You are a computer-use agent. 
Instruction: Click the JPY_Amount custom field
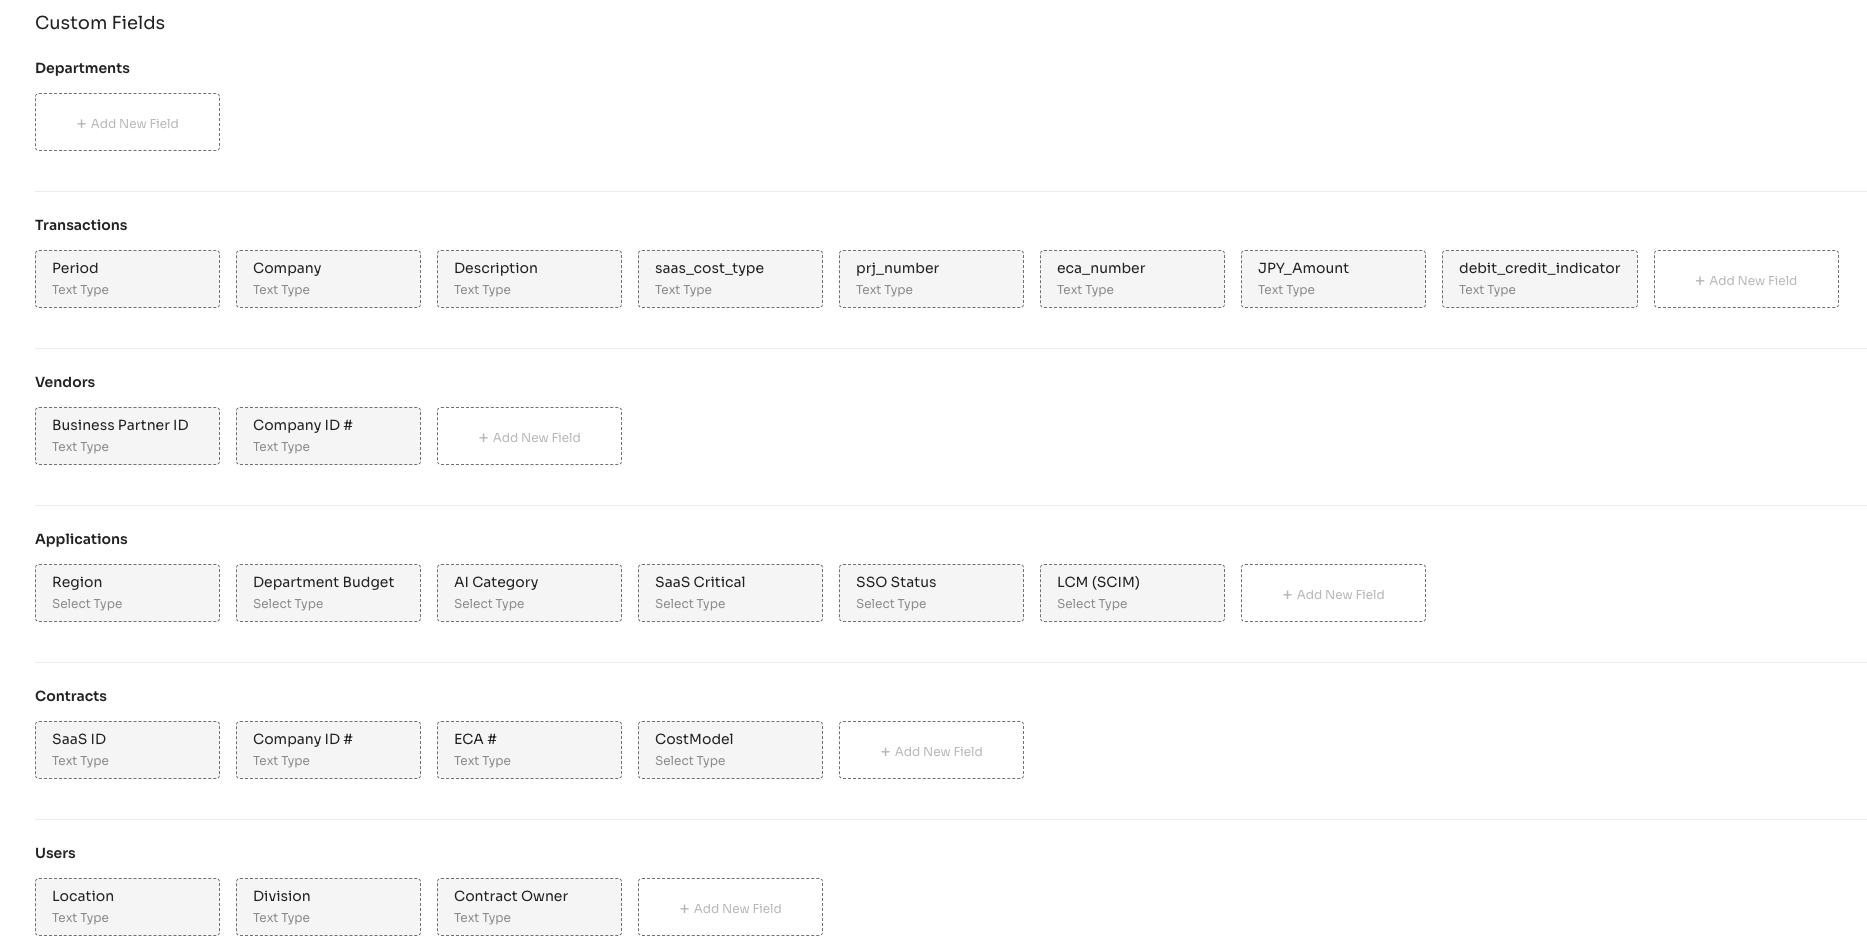[1333, 278]
